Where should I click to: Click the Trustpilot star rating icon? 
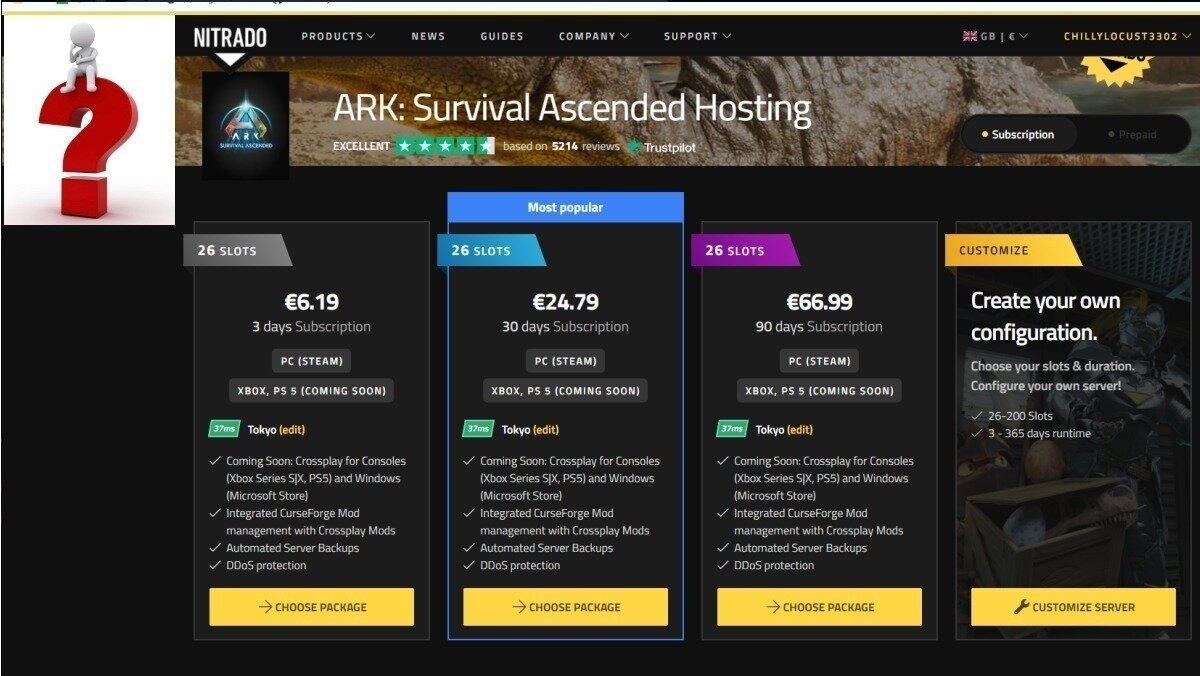445,145
